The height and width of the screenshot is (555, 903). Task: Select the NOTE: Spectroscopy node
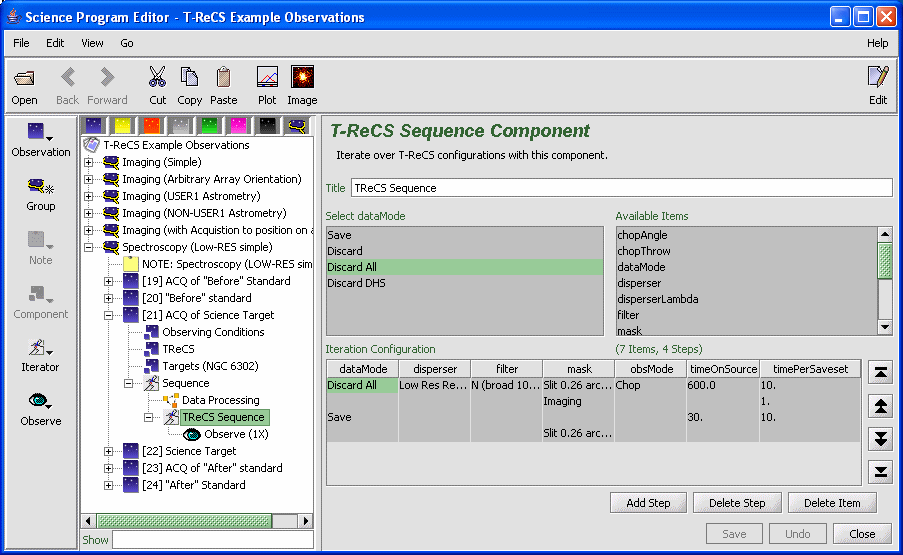tap(227, 264)
